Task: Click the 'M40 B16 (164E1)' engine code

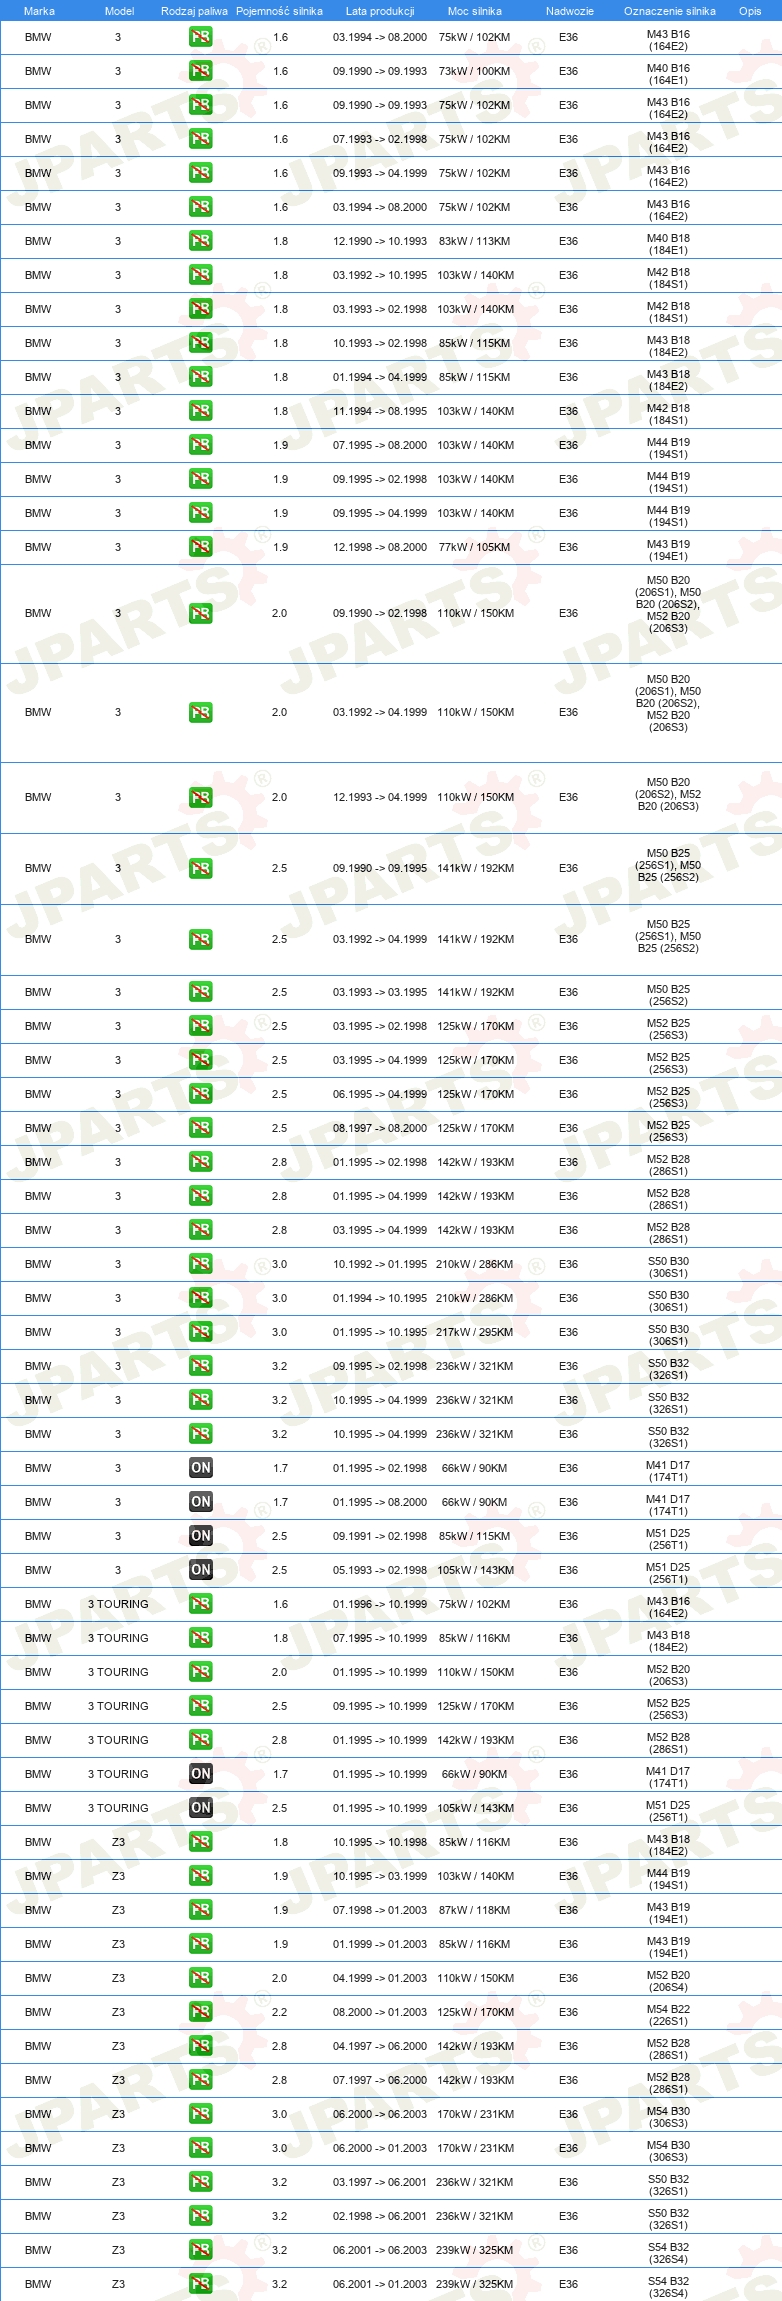Action: coord(668,74)
